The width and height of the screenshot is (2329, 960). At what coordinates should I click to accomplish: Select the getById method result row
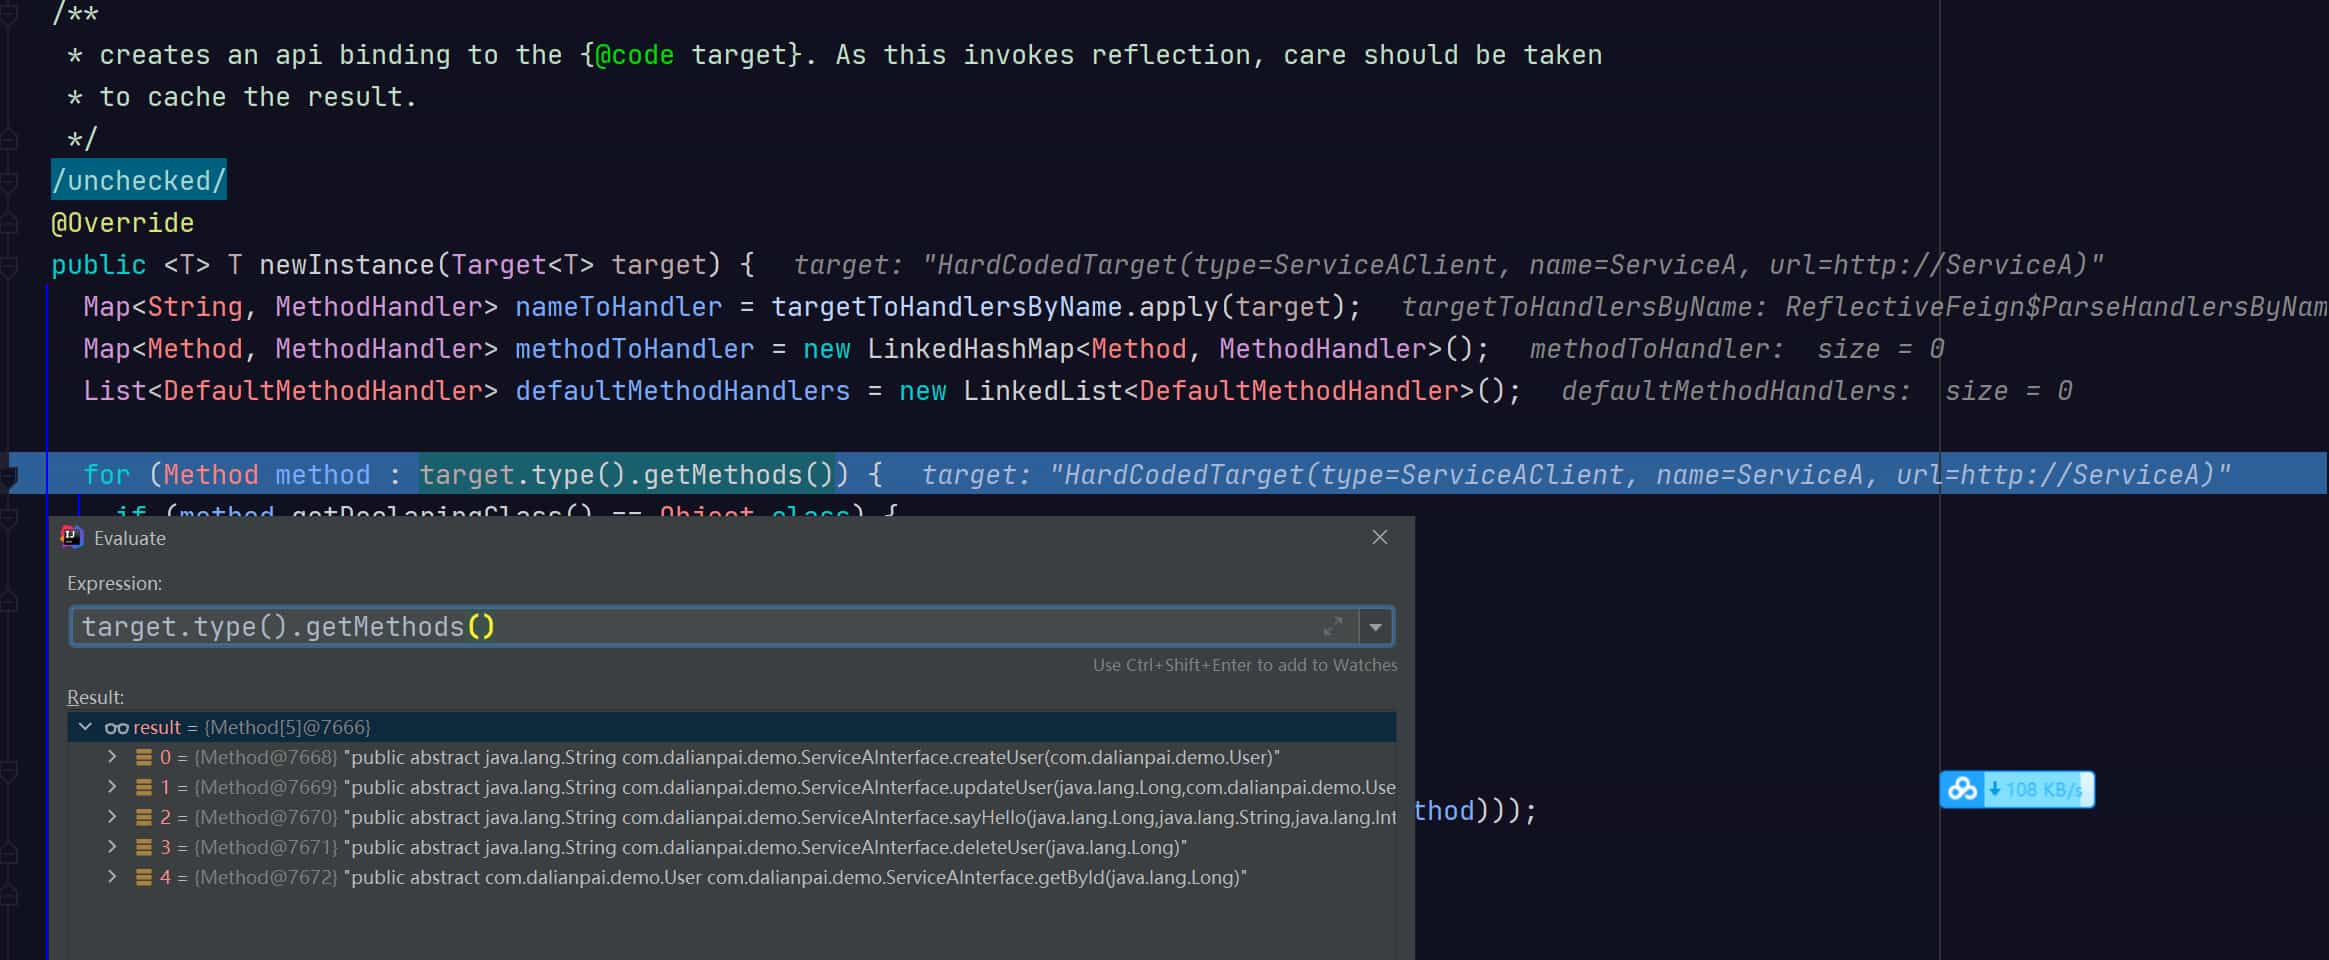[x=732, y=877]
